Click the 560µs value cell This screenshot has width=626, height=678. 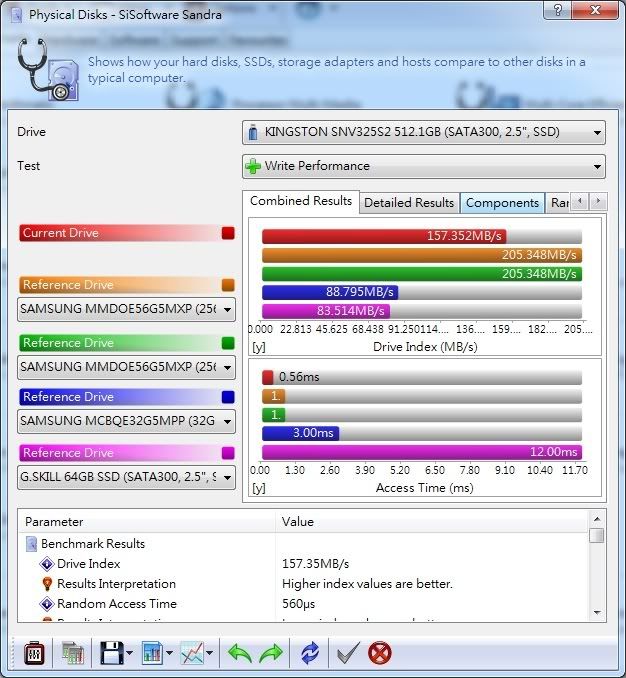298,604
